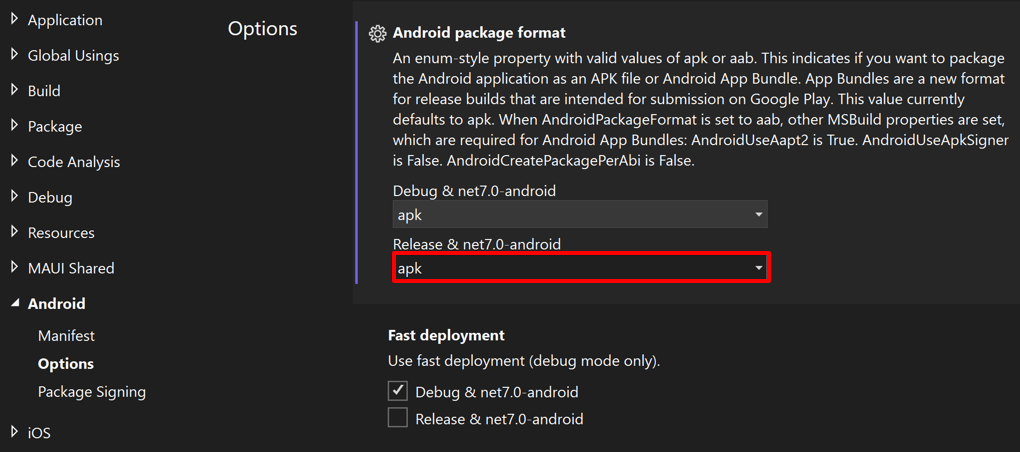Check the Release & net7.0-android fast deployment box

[x=398, y=418]
